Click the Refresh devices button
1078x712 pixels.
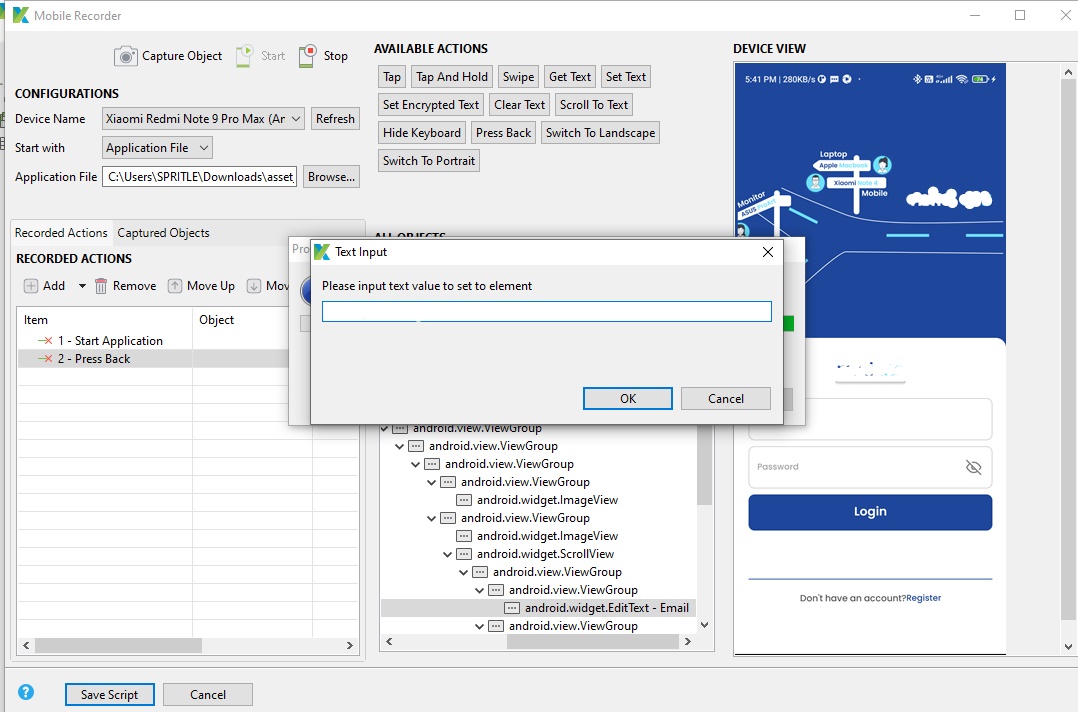336,119
